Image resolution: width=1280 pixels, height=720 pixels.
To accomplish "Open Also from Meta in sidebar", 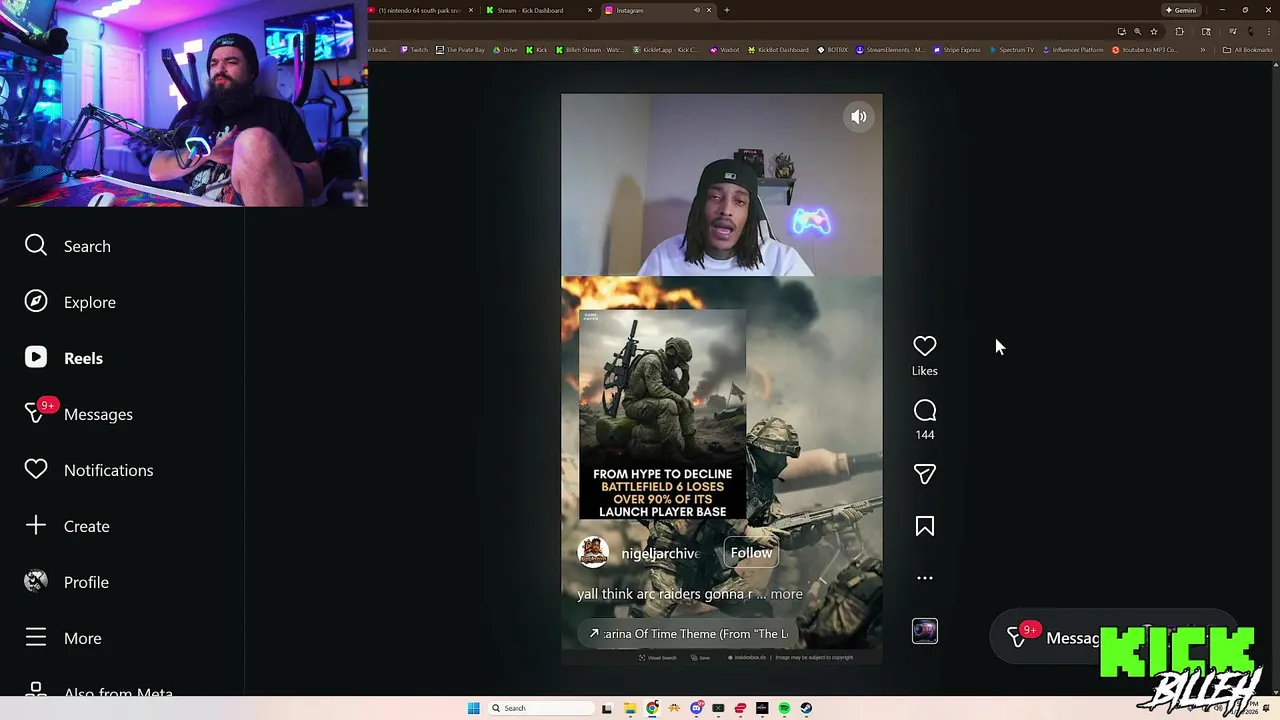I will click(99, 692).
